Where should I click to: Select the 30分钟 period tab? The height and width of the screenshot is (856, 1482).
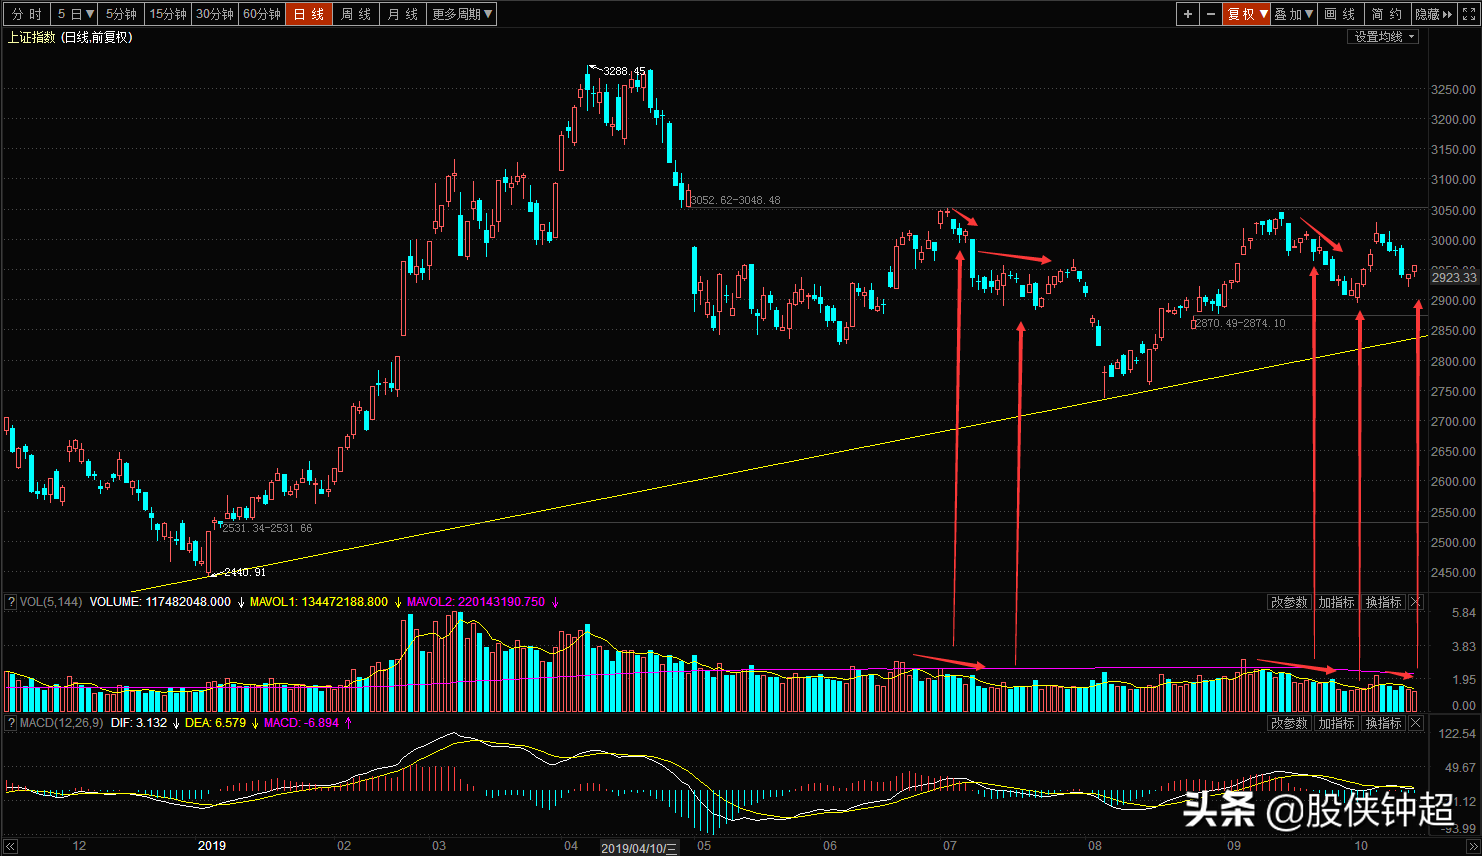point(215,14)
